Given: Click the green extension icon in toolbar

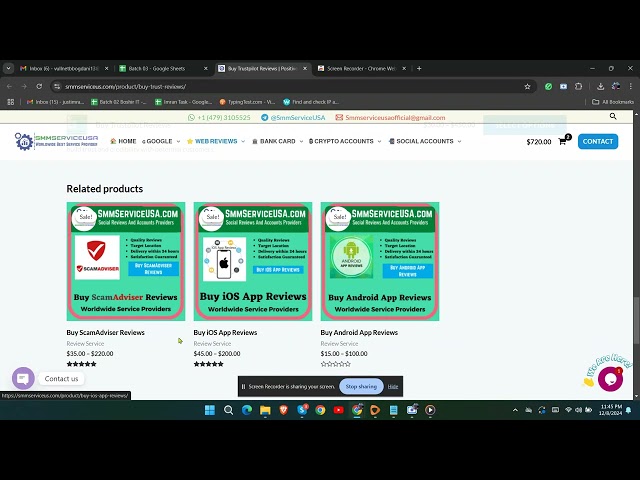Looking at the screenshot, I should coord(549,87).
